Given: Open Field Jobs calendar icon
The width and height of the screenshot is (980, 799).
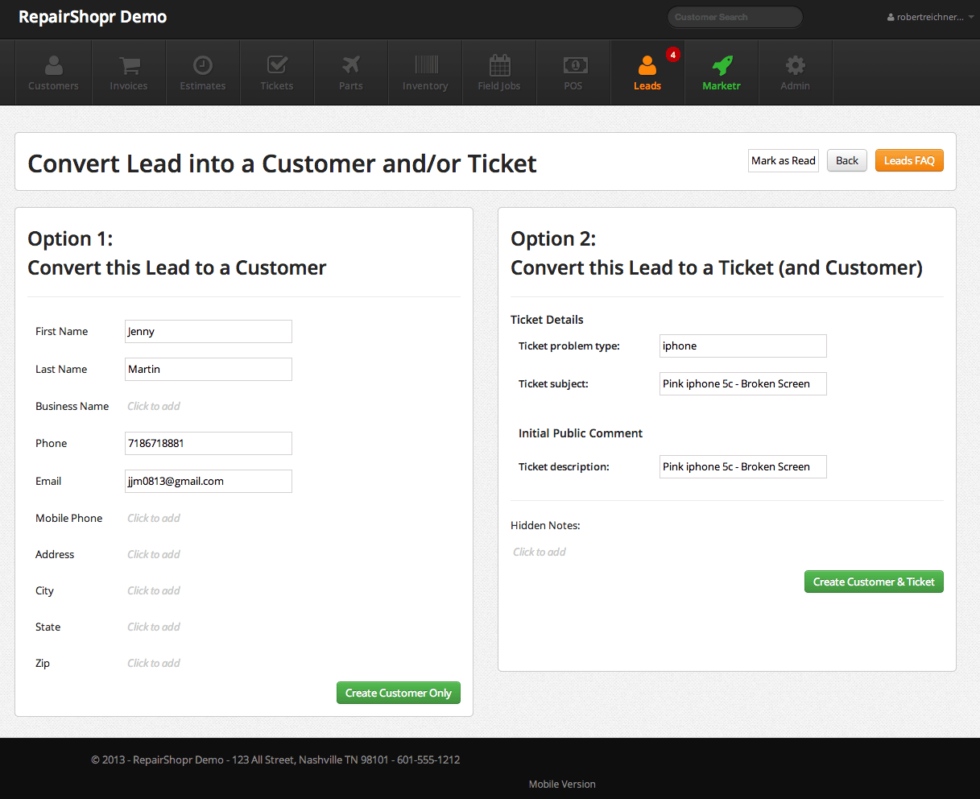Looking at the screenshot, I should pos(499,66).
